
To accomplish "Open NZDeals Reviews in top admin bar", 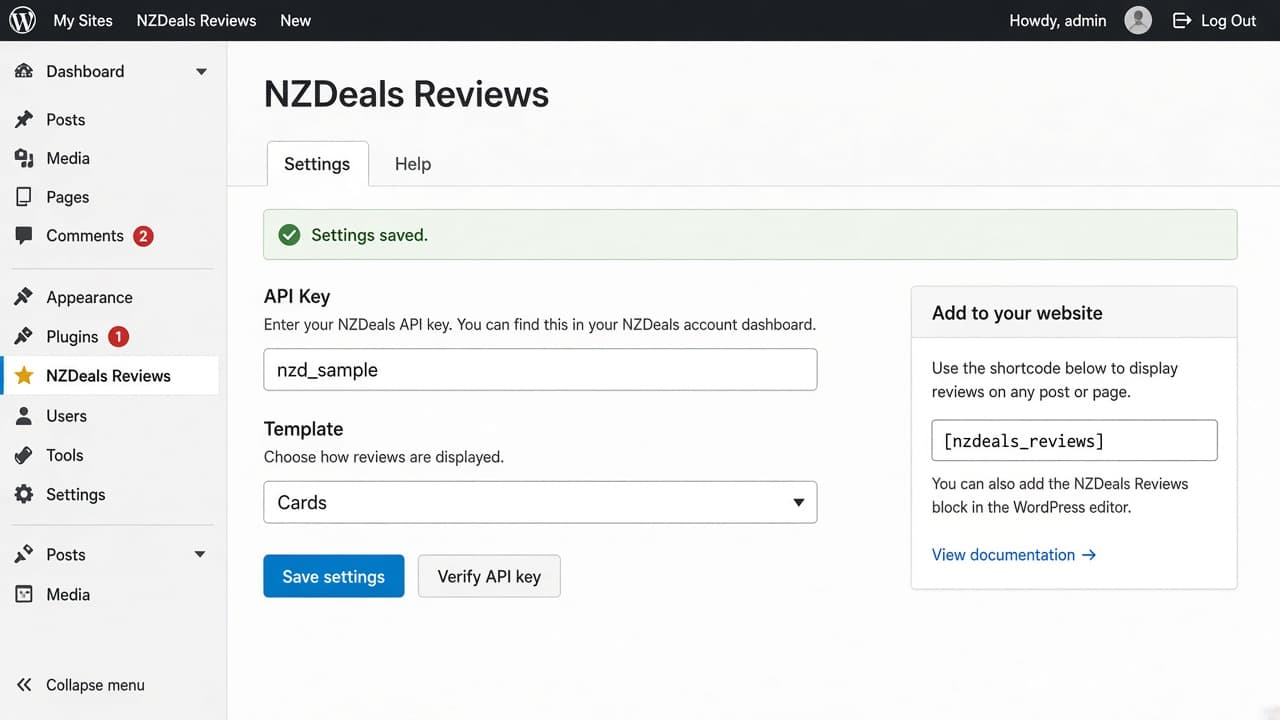I will pos(196,20).
